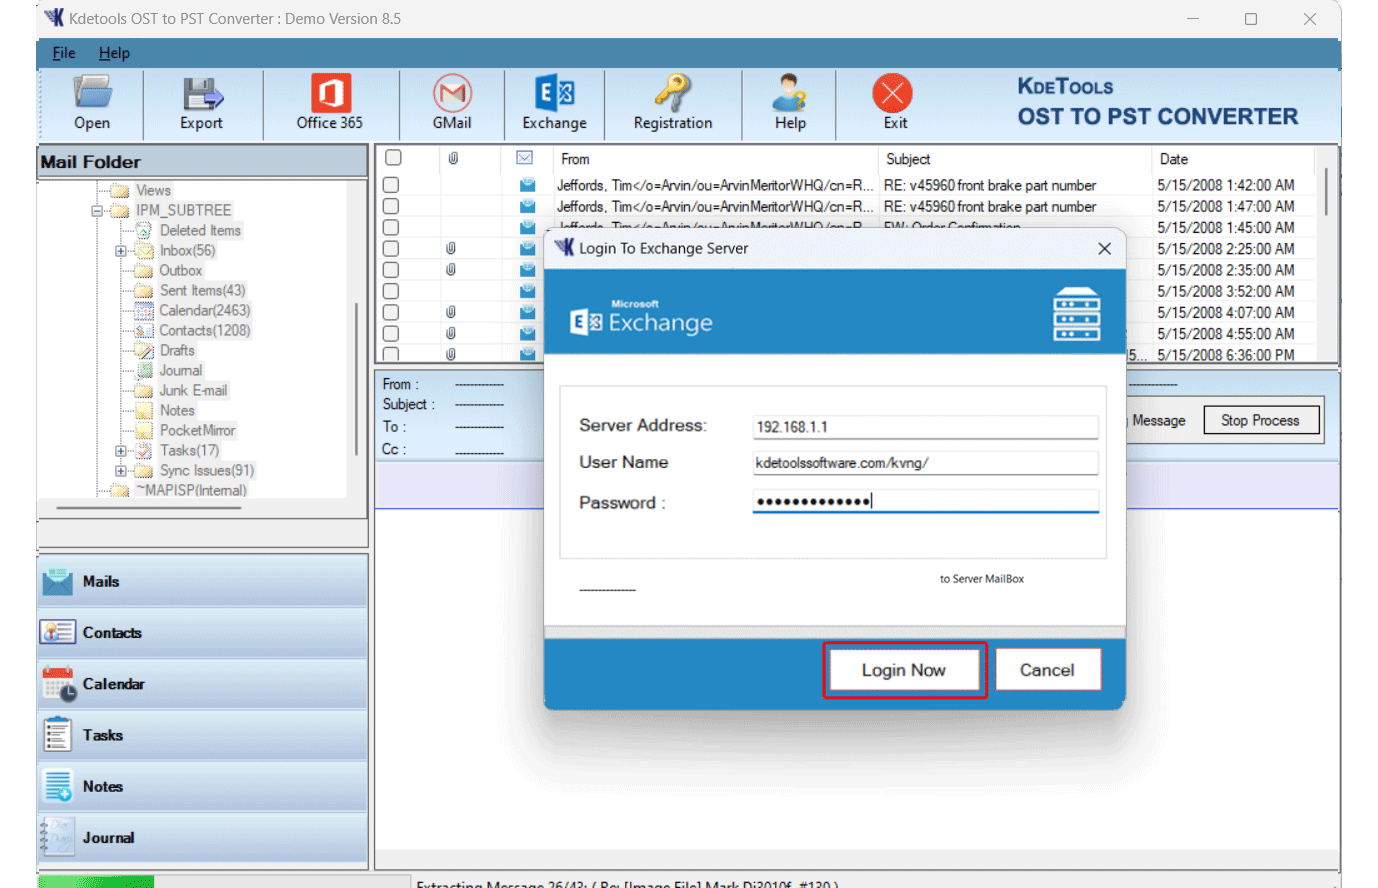Image resolution: width=1378 pixels, height=888 pixels.
Task: Open the File menu
Action: (x=63, y=53)
